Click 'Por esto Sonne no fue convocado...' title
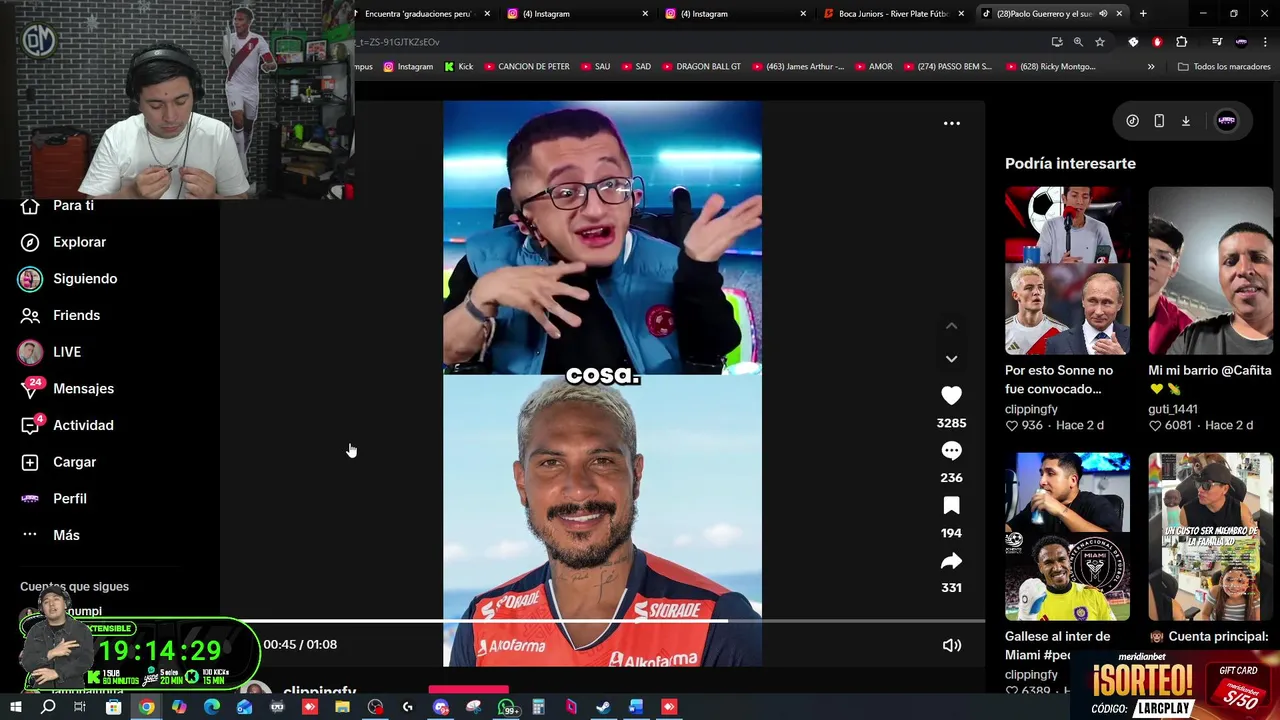Screen dimensions: 1280x720 point(1059,379)
